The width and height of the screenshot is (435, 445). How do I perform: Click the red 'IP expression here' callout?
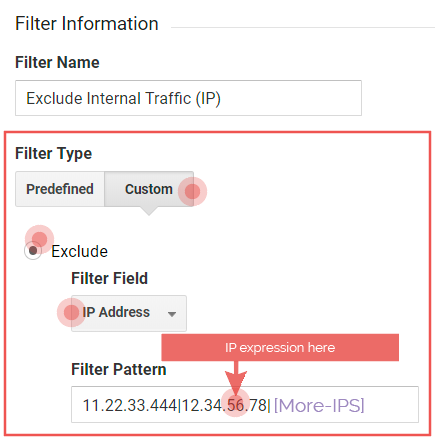coord(280,347)
